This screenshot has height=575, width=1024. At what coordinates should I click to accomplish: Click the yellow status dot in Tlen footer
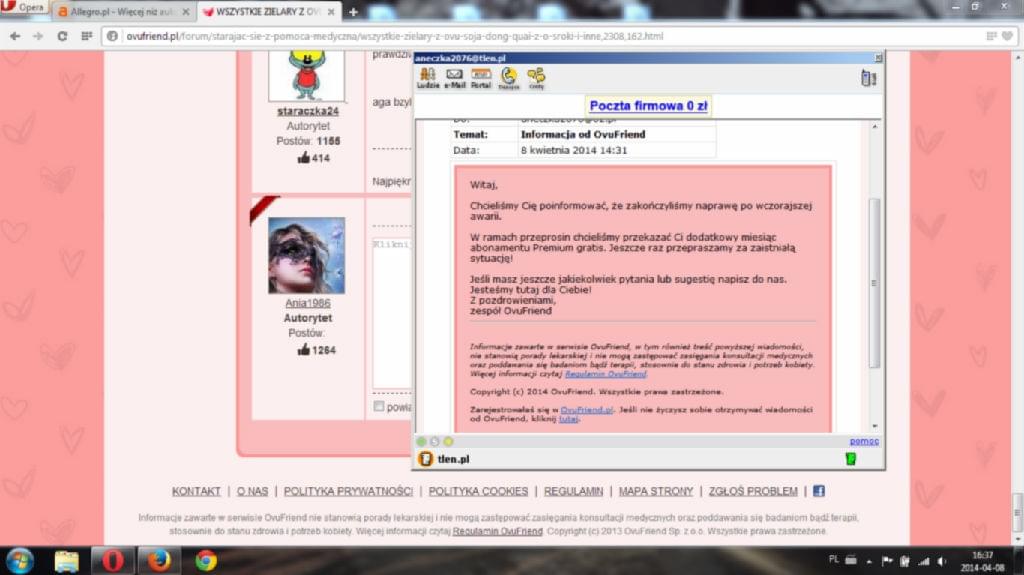[448, 442]
